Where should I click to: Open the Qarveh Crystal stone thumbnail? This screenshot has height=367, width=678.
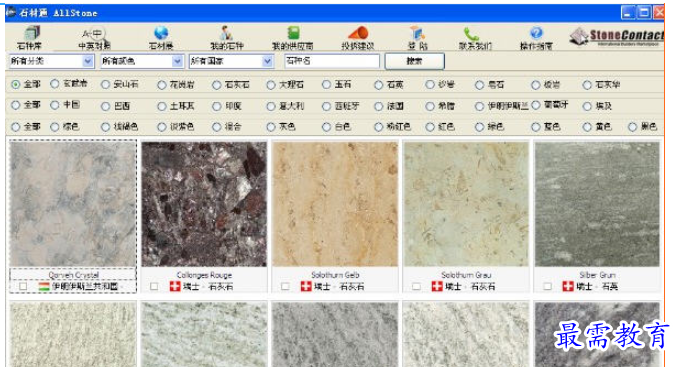(x=73, y=204)
